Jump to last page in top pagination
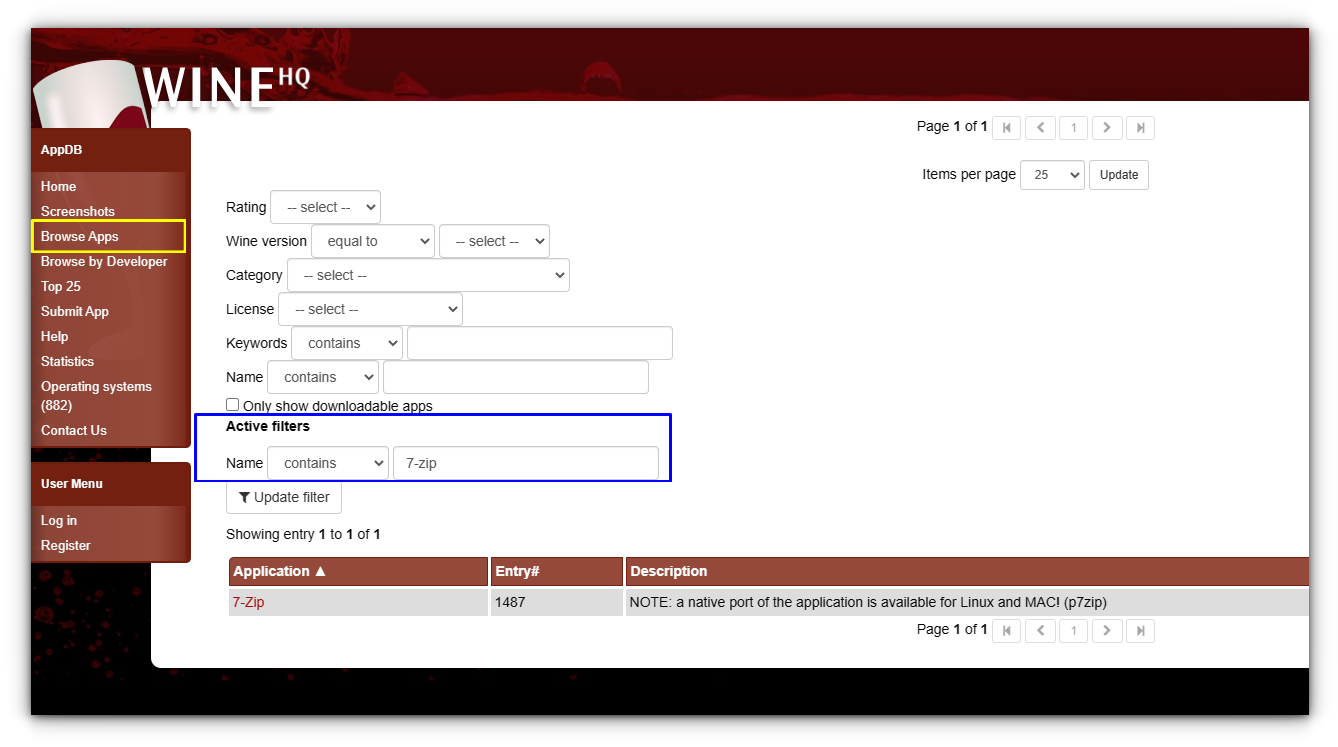The height and width of the screenshot is (747, 1338). [1140, 127]
